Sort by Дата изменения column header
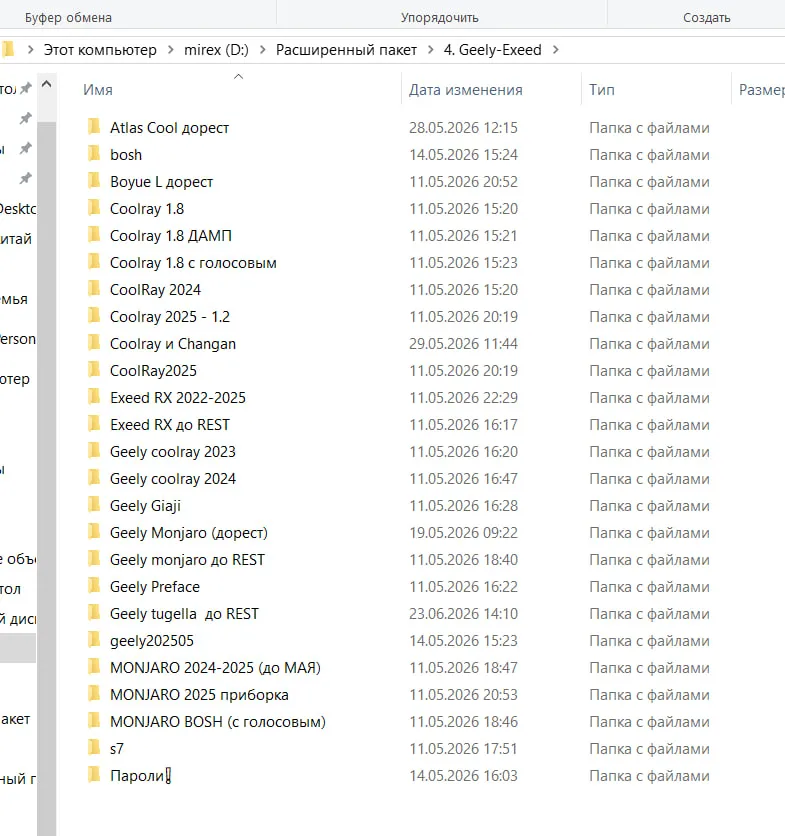785x836 pixels. 466,90
